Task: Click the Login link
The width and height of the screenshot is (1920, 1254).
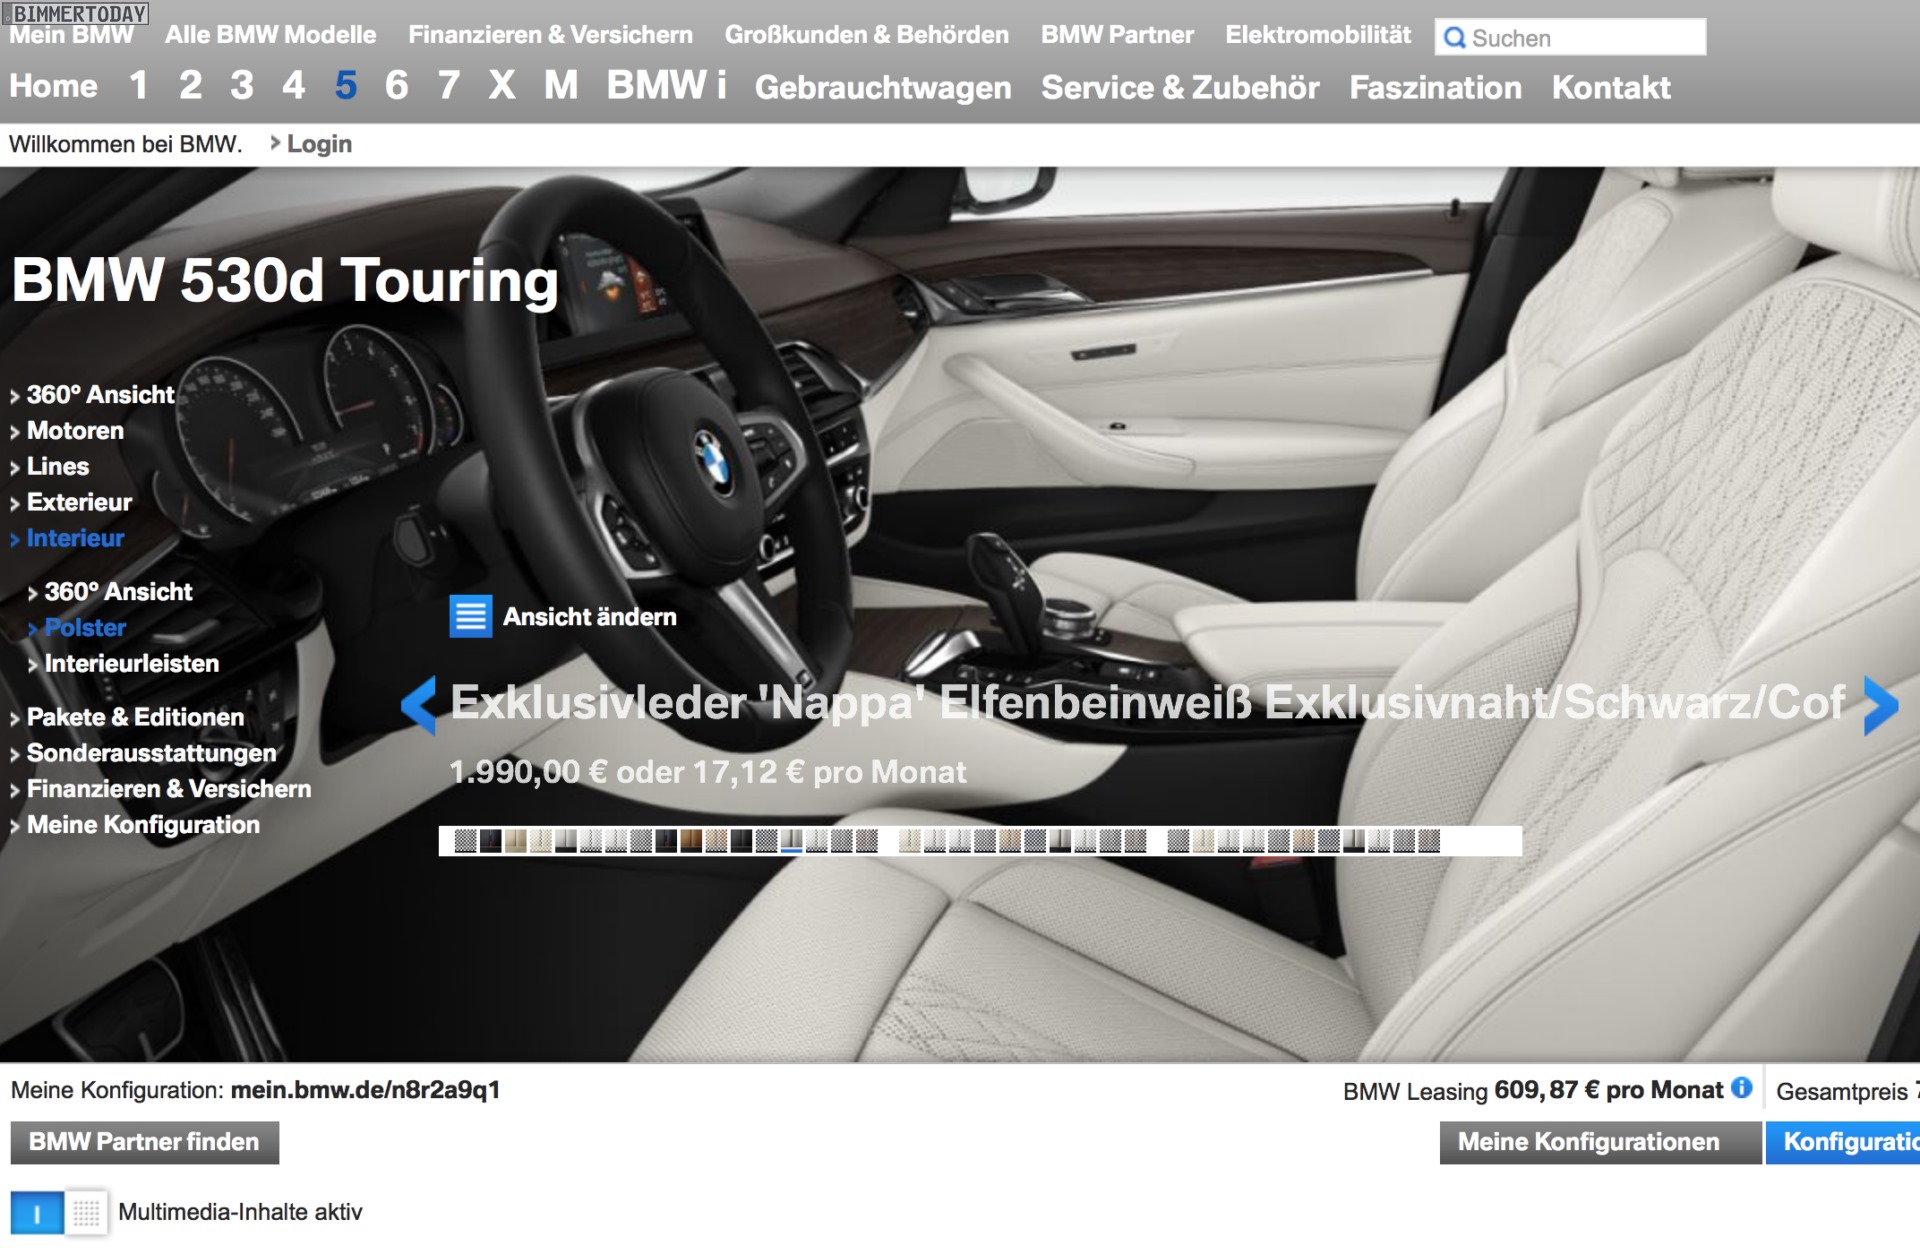Action: [x=318, y=144]
